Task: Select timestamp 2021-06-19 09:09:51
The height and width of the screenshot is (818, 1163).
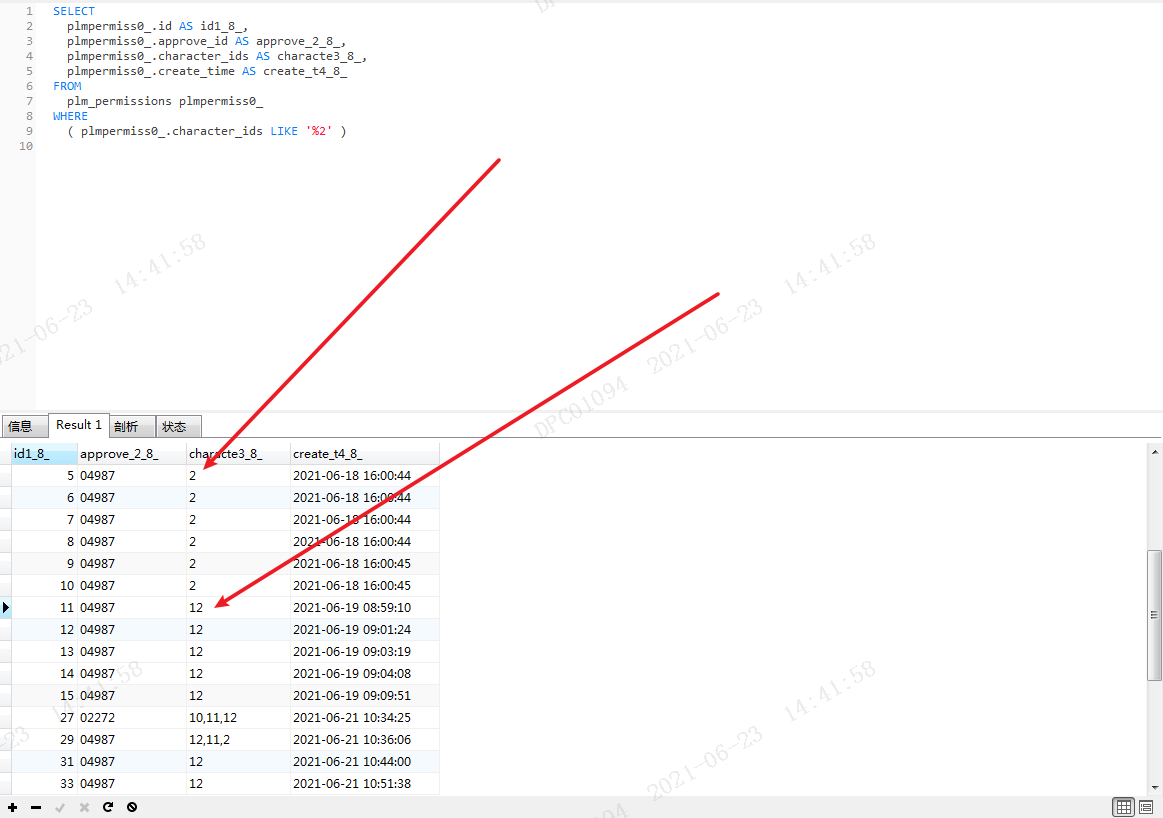Action: (x=364, y=696)
